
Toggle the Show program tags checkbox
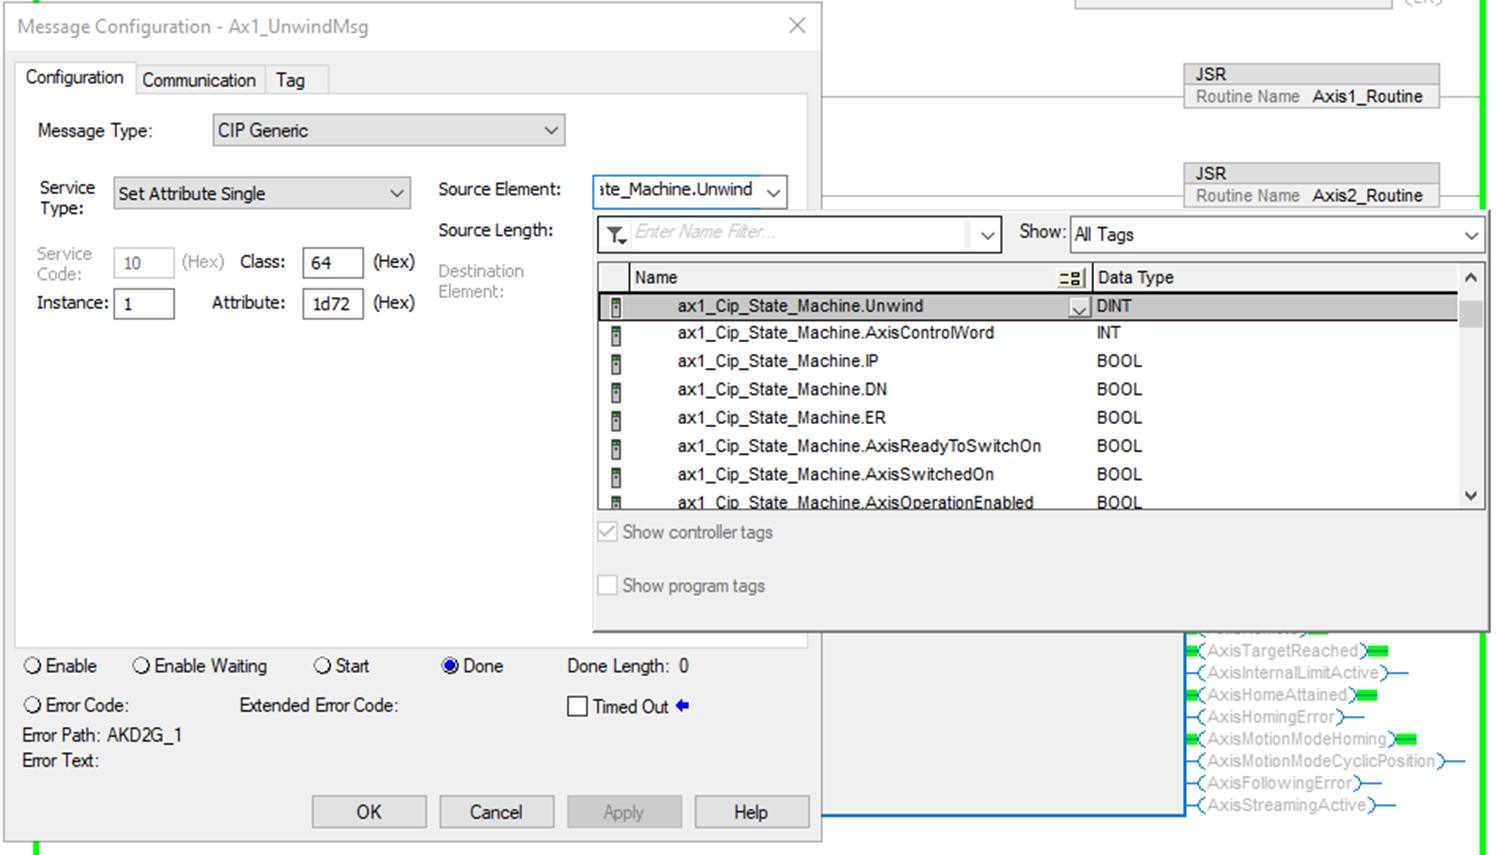607,585
